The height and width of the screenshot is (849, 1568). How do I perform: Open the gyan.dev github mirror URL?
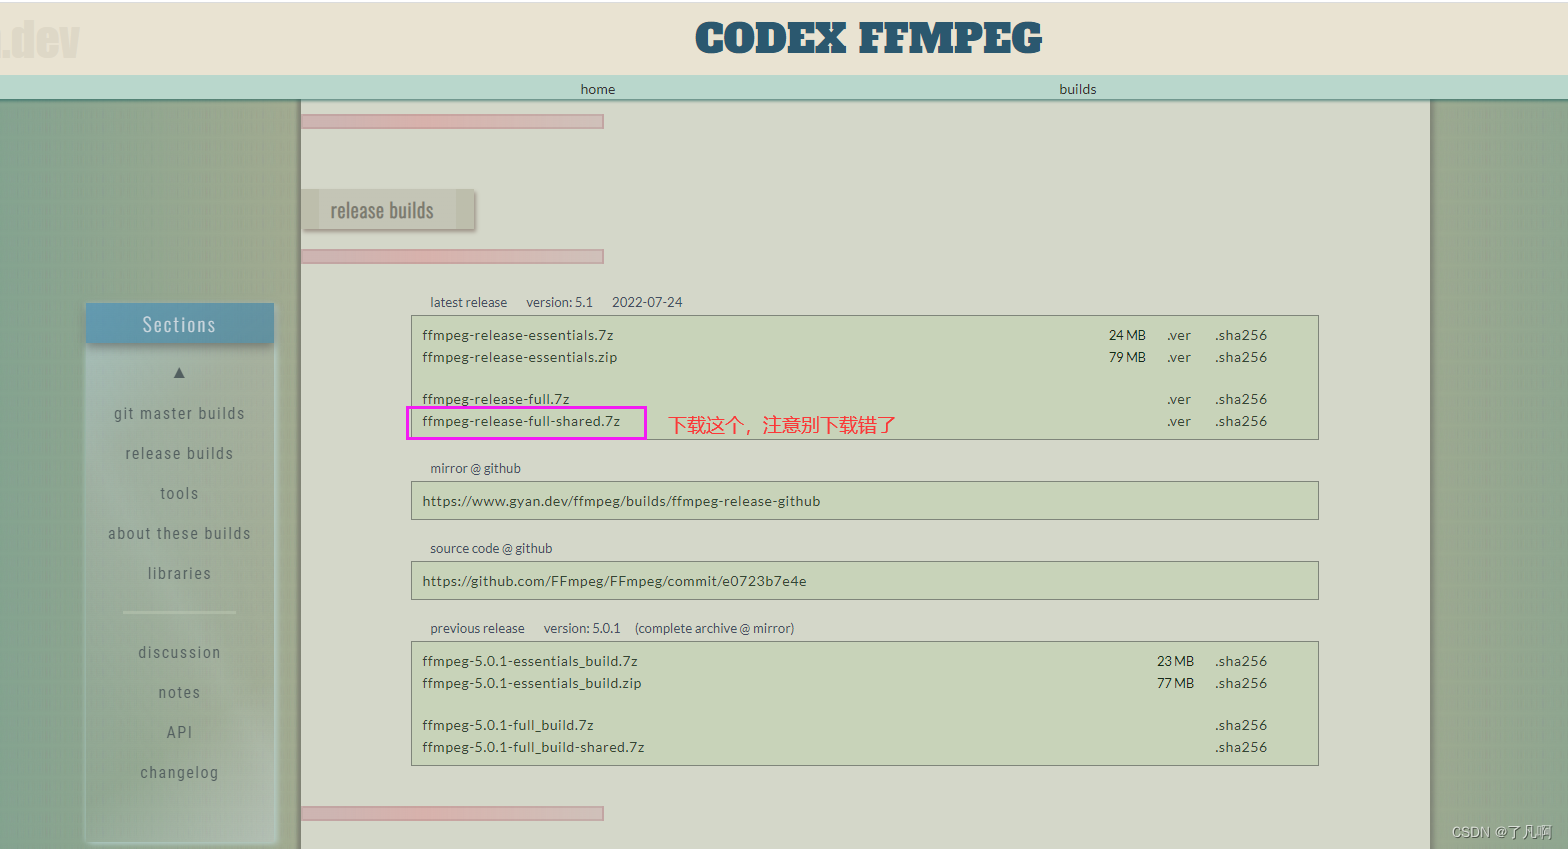point(621,501)
